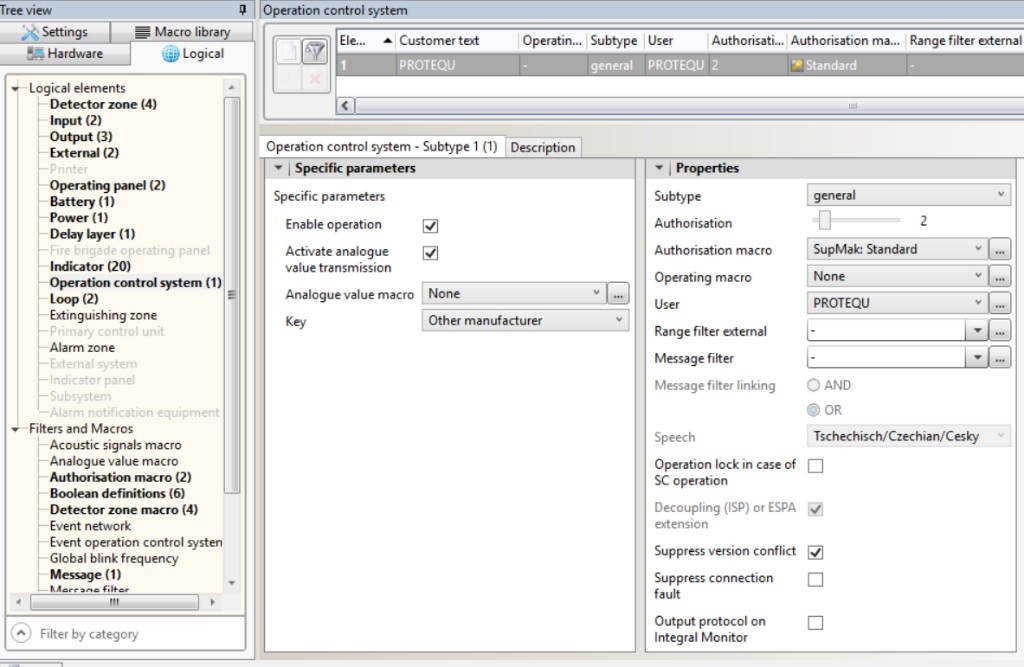The width and height of the screenshot is (1024, 667).
Task: Open the Authorisation macro dropdown
Action: (x=897, y=250)
